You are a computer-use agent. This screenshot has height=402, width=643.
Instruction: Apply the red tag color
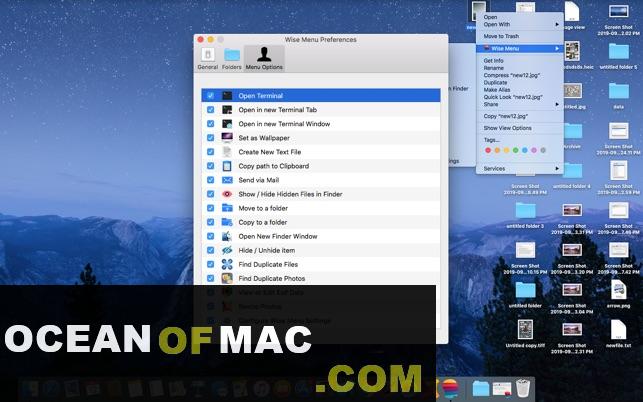click(488, 151)
